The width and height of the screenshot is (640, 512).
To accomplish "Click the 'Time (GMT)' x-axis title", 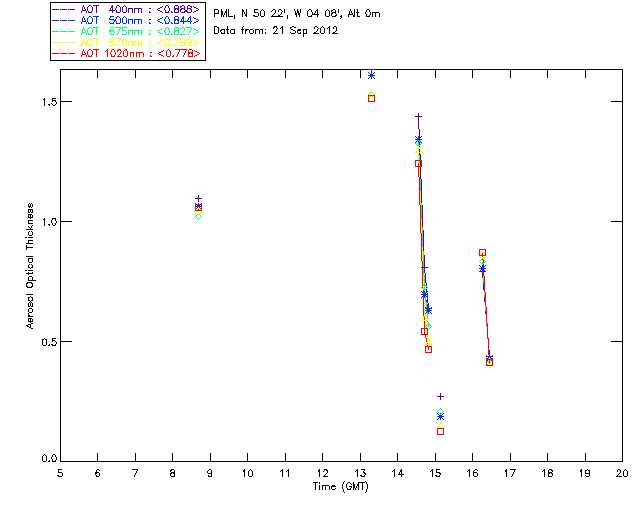I will click(341, 487).
